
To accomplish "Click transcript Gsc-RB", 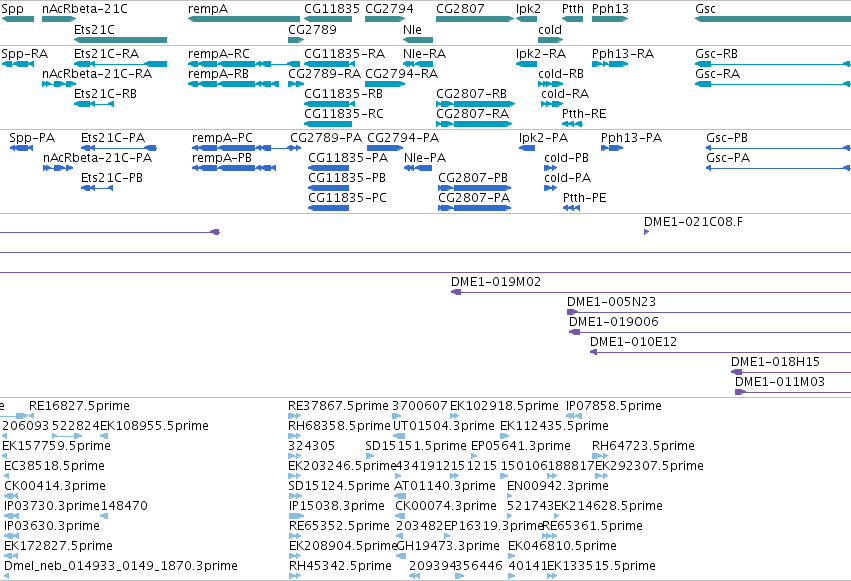I will [773, 64].
